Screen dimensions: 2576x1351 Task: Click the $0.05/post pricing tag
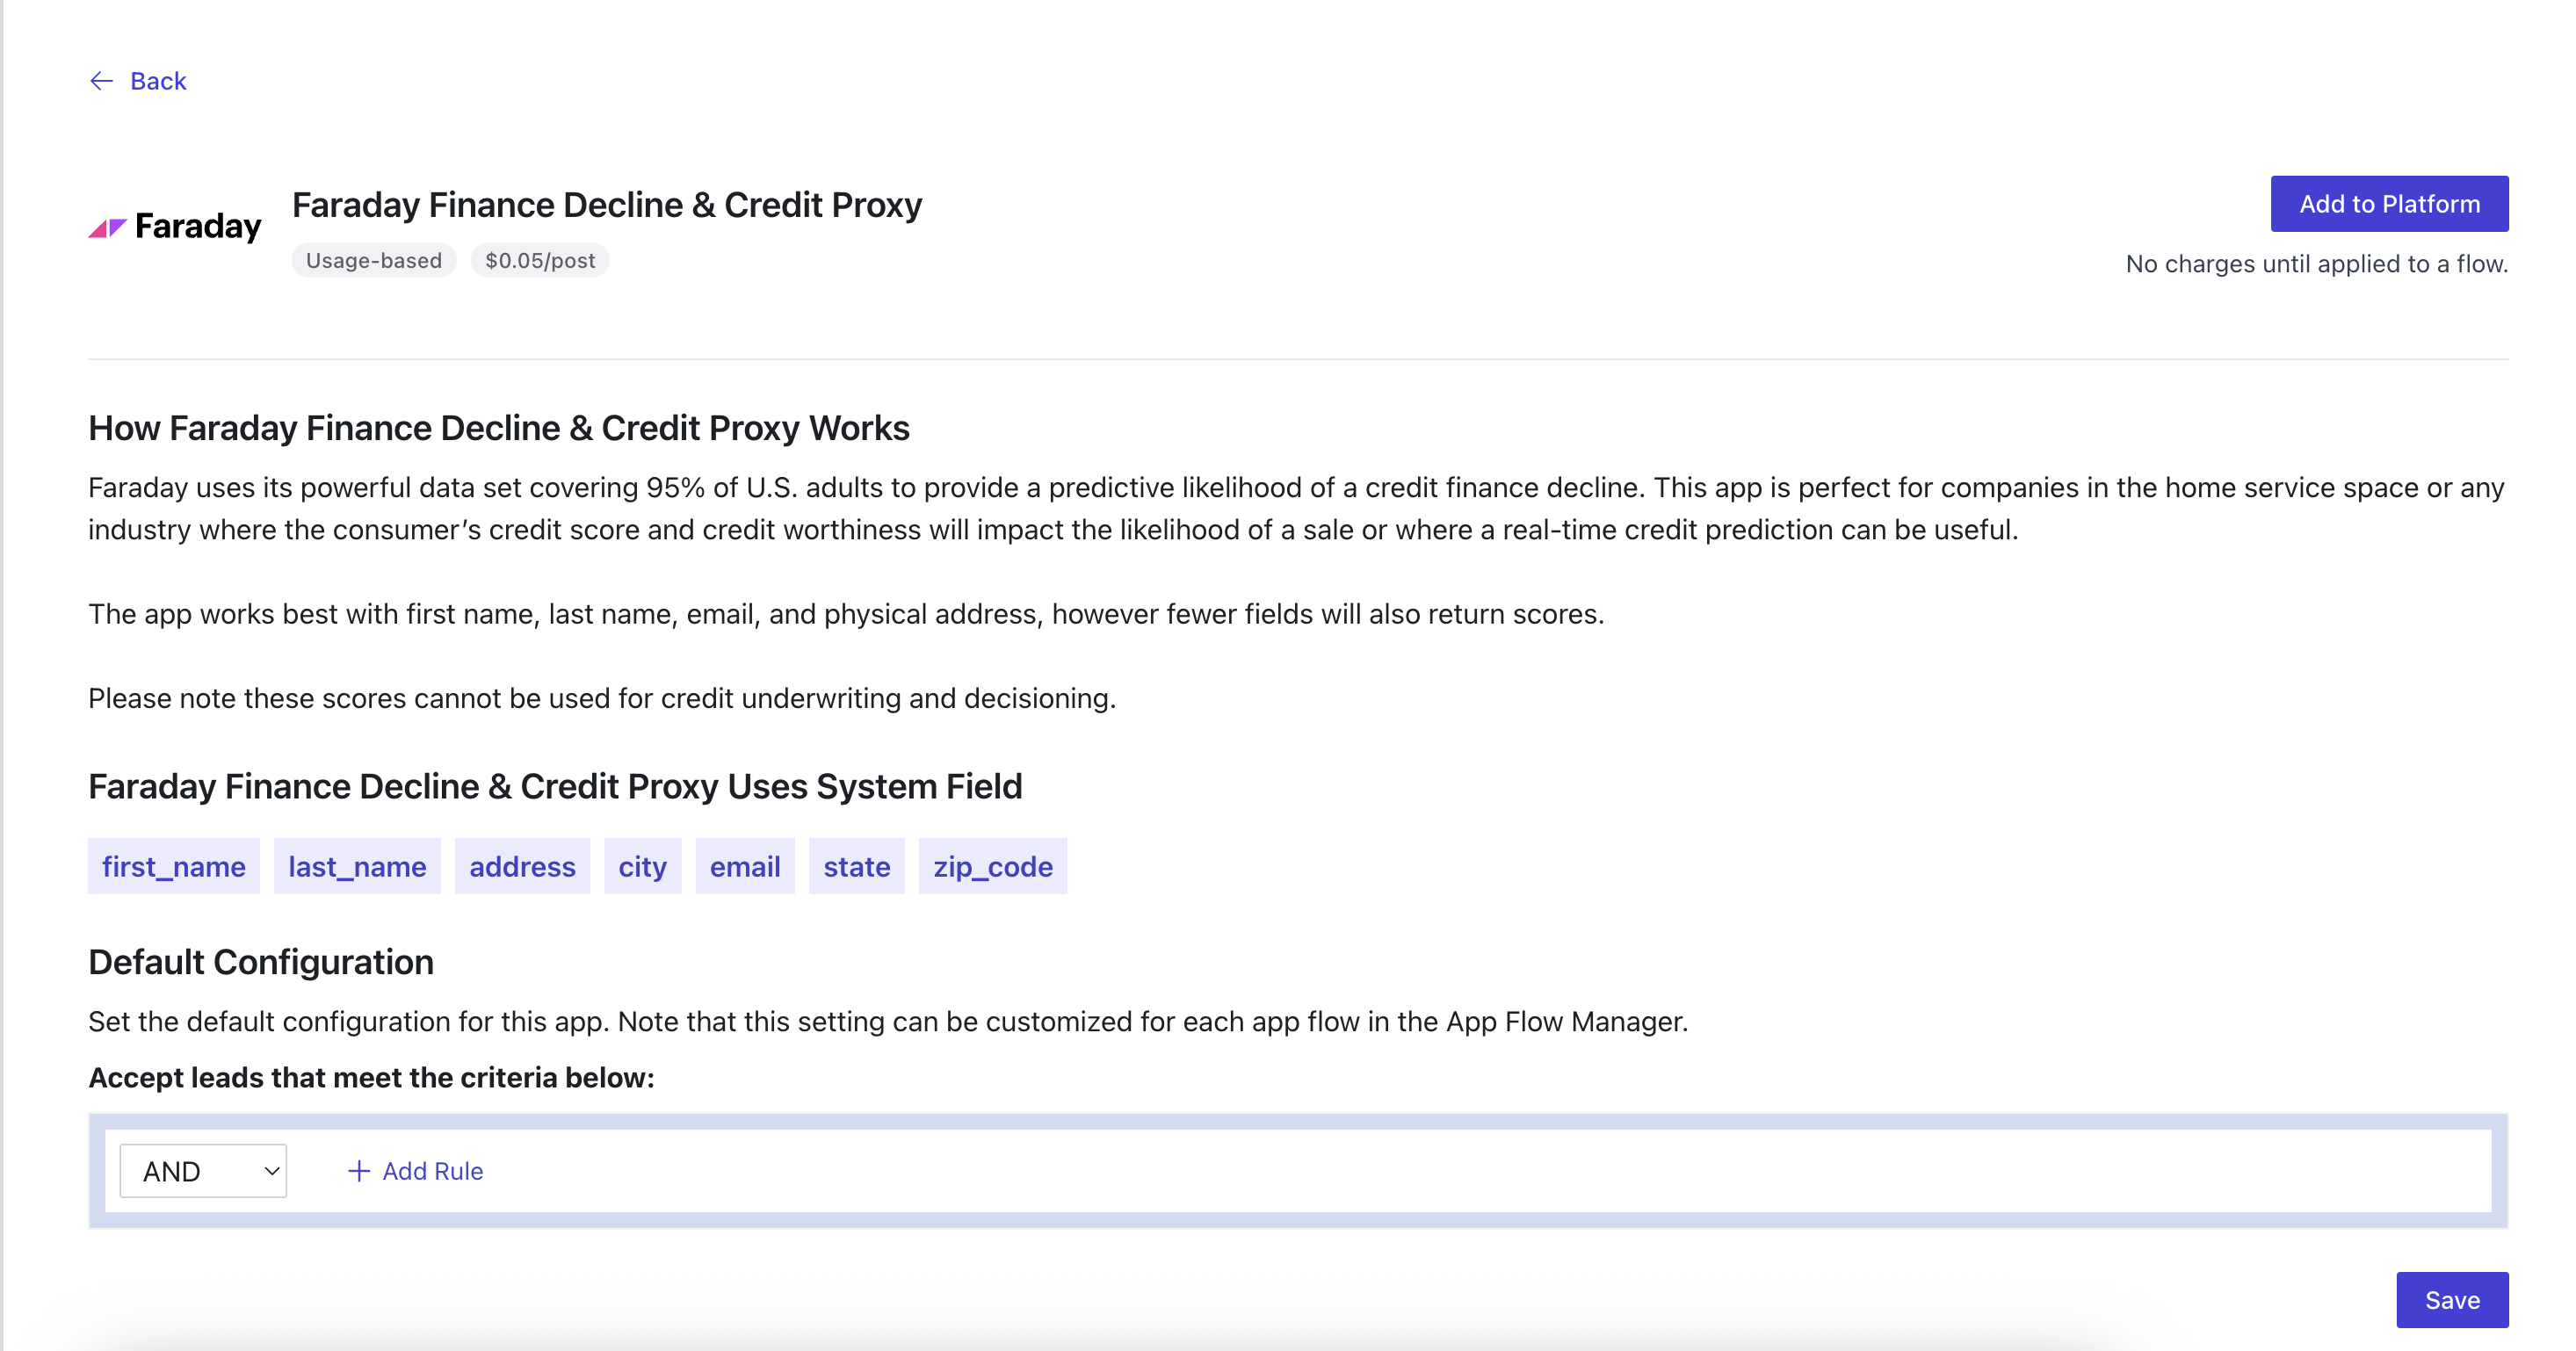539,260
